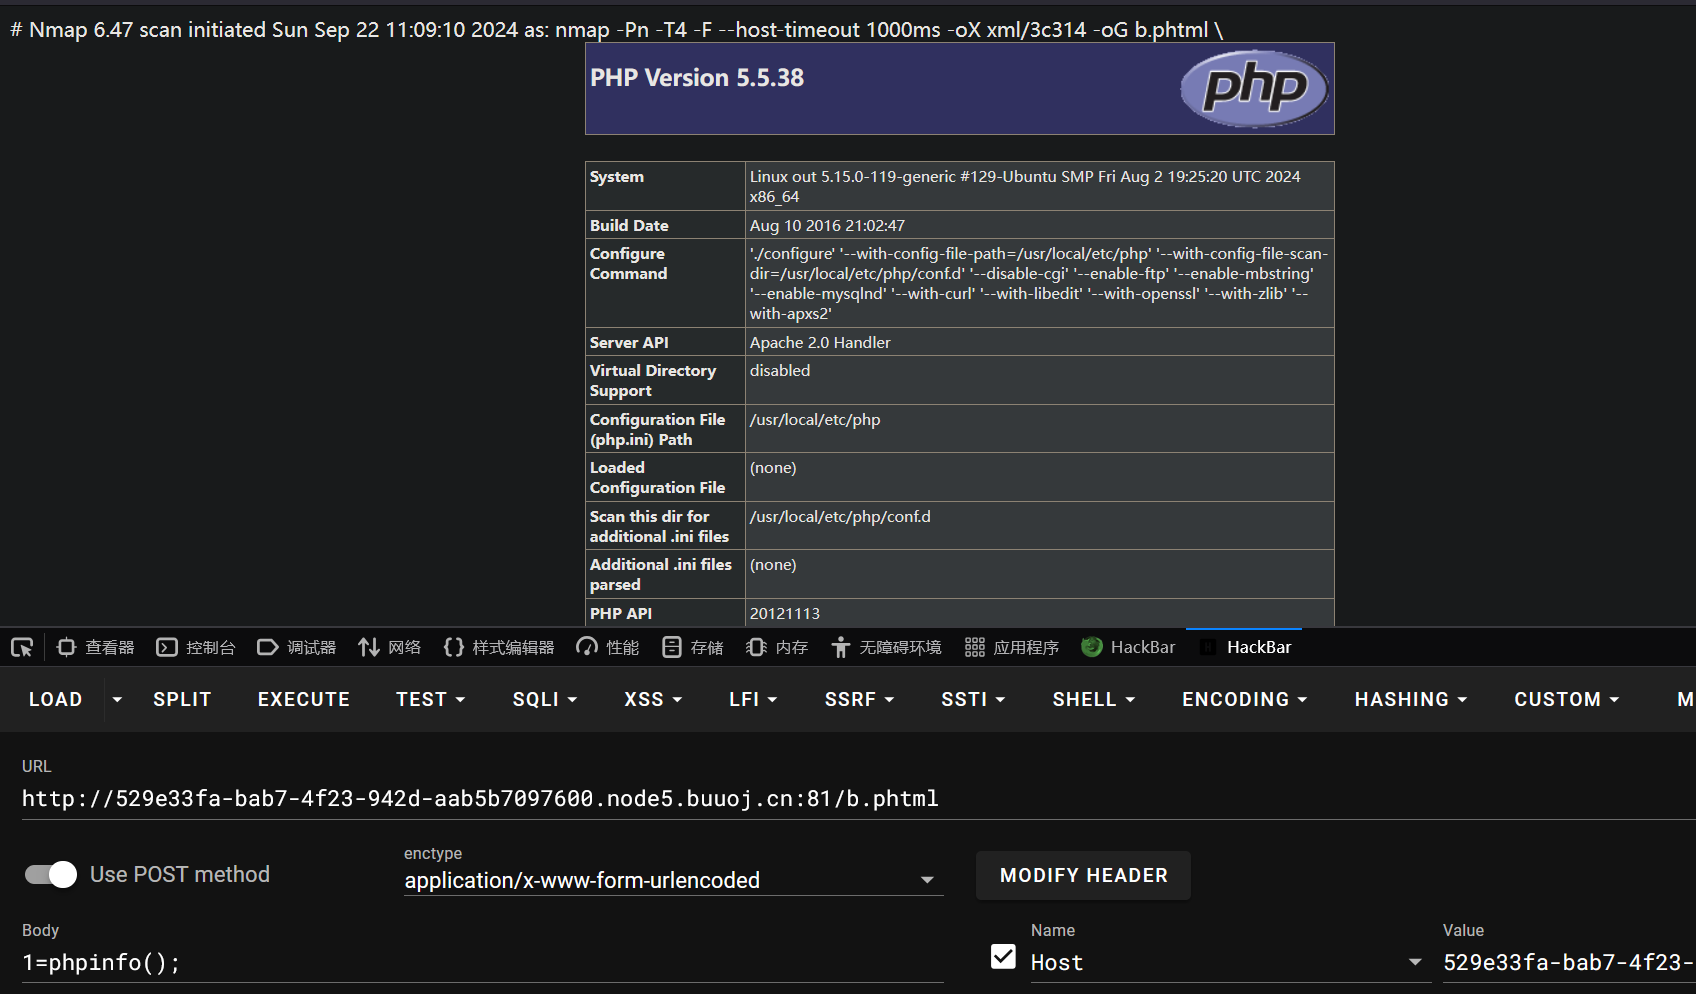Click the Nmap scan header text line

616,30
